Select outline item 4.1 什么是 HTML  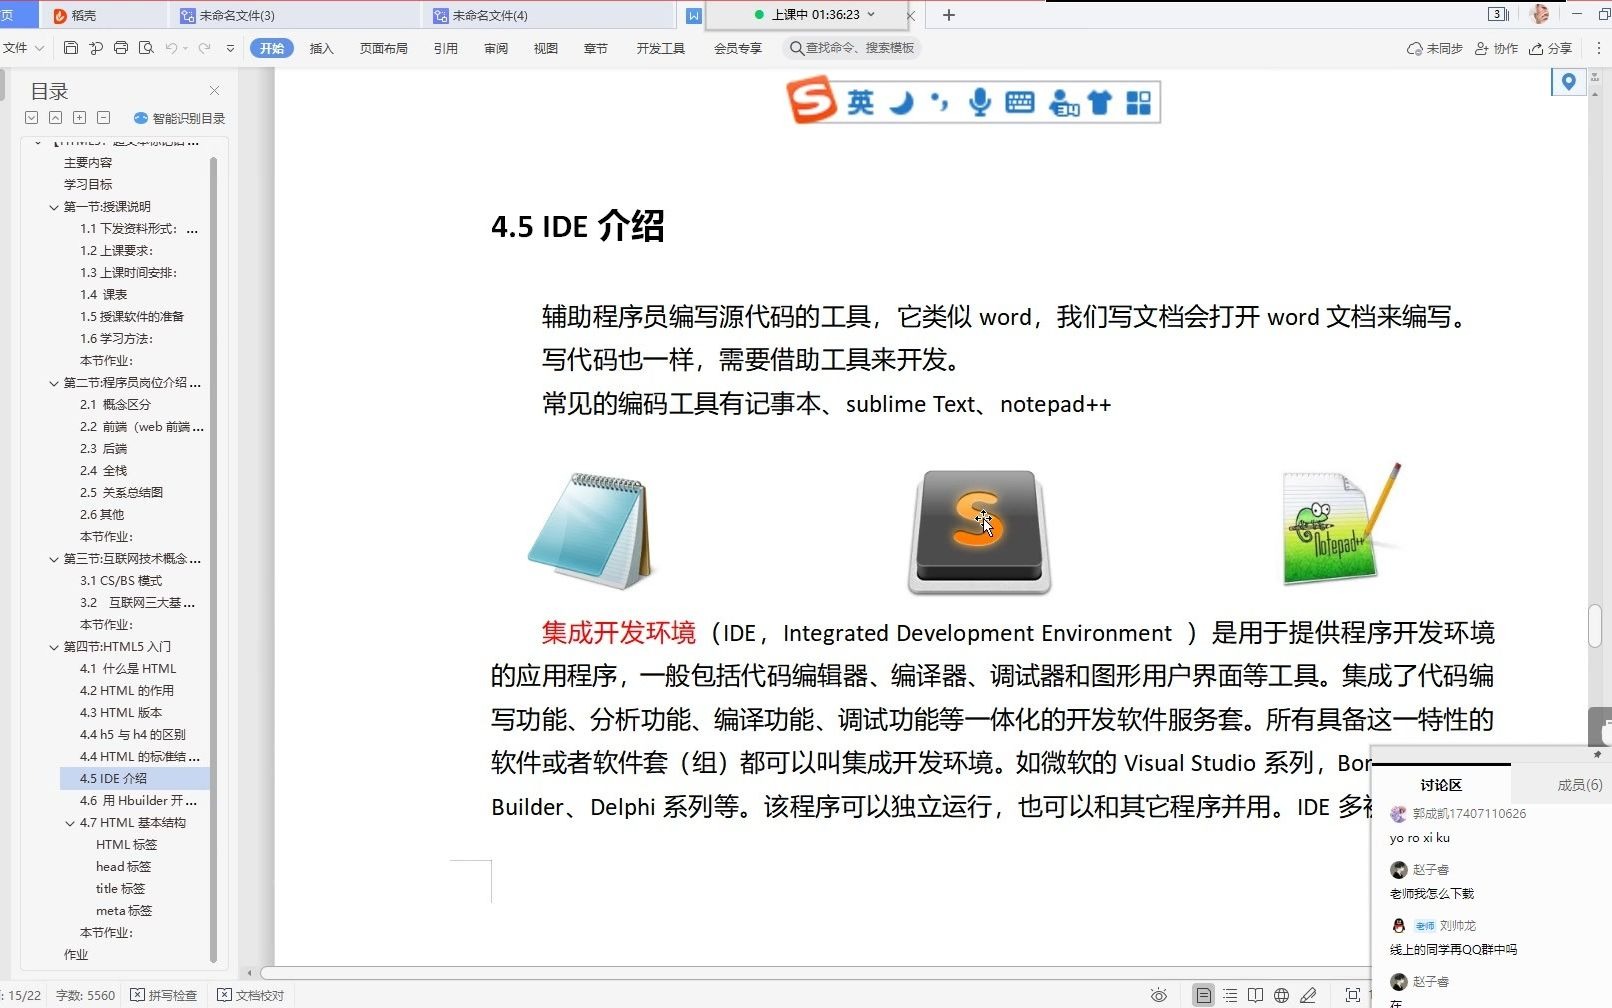(128, 669)
